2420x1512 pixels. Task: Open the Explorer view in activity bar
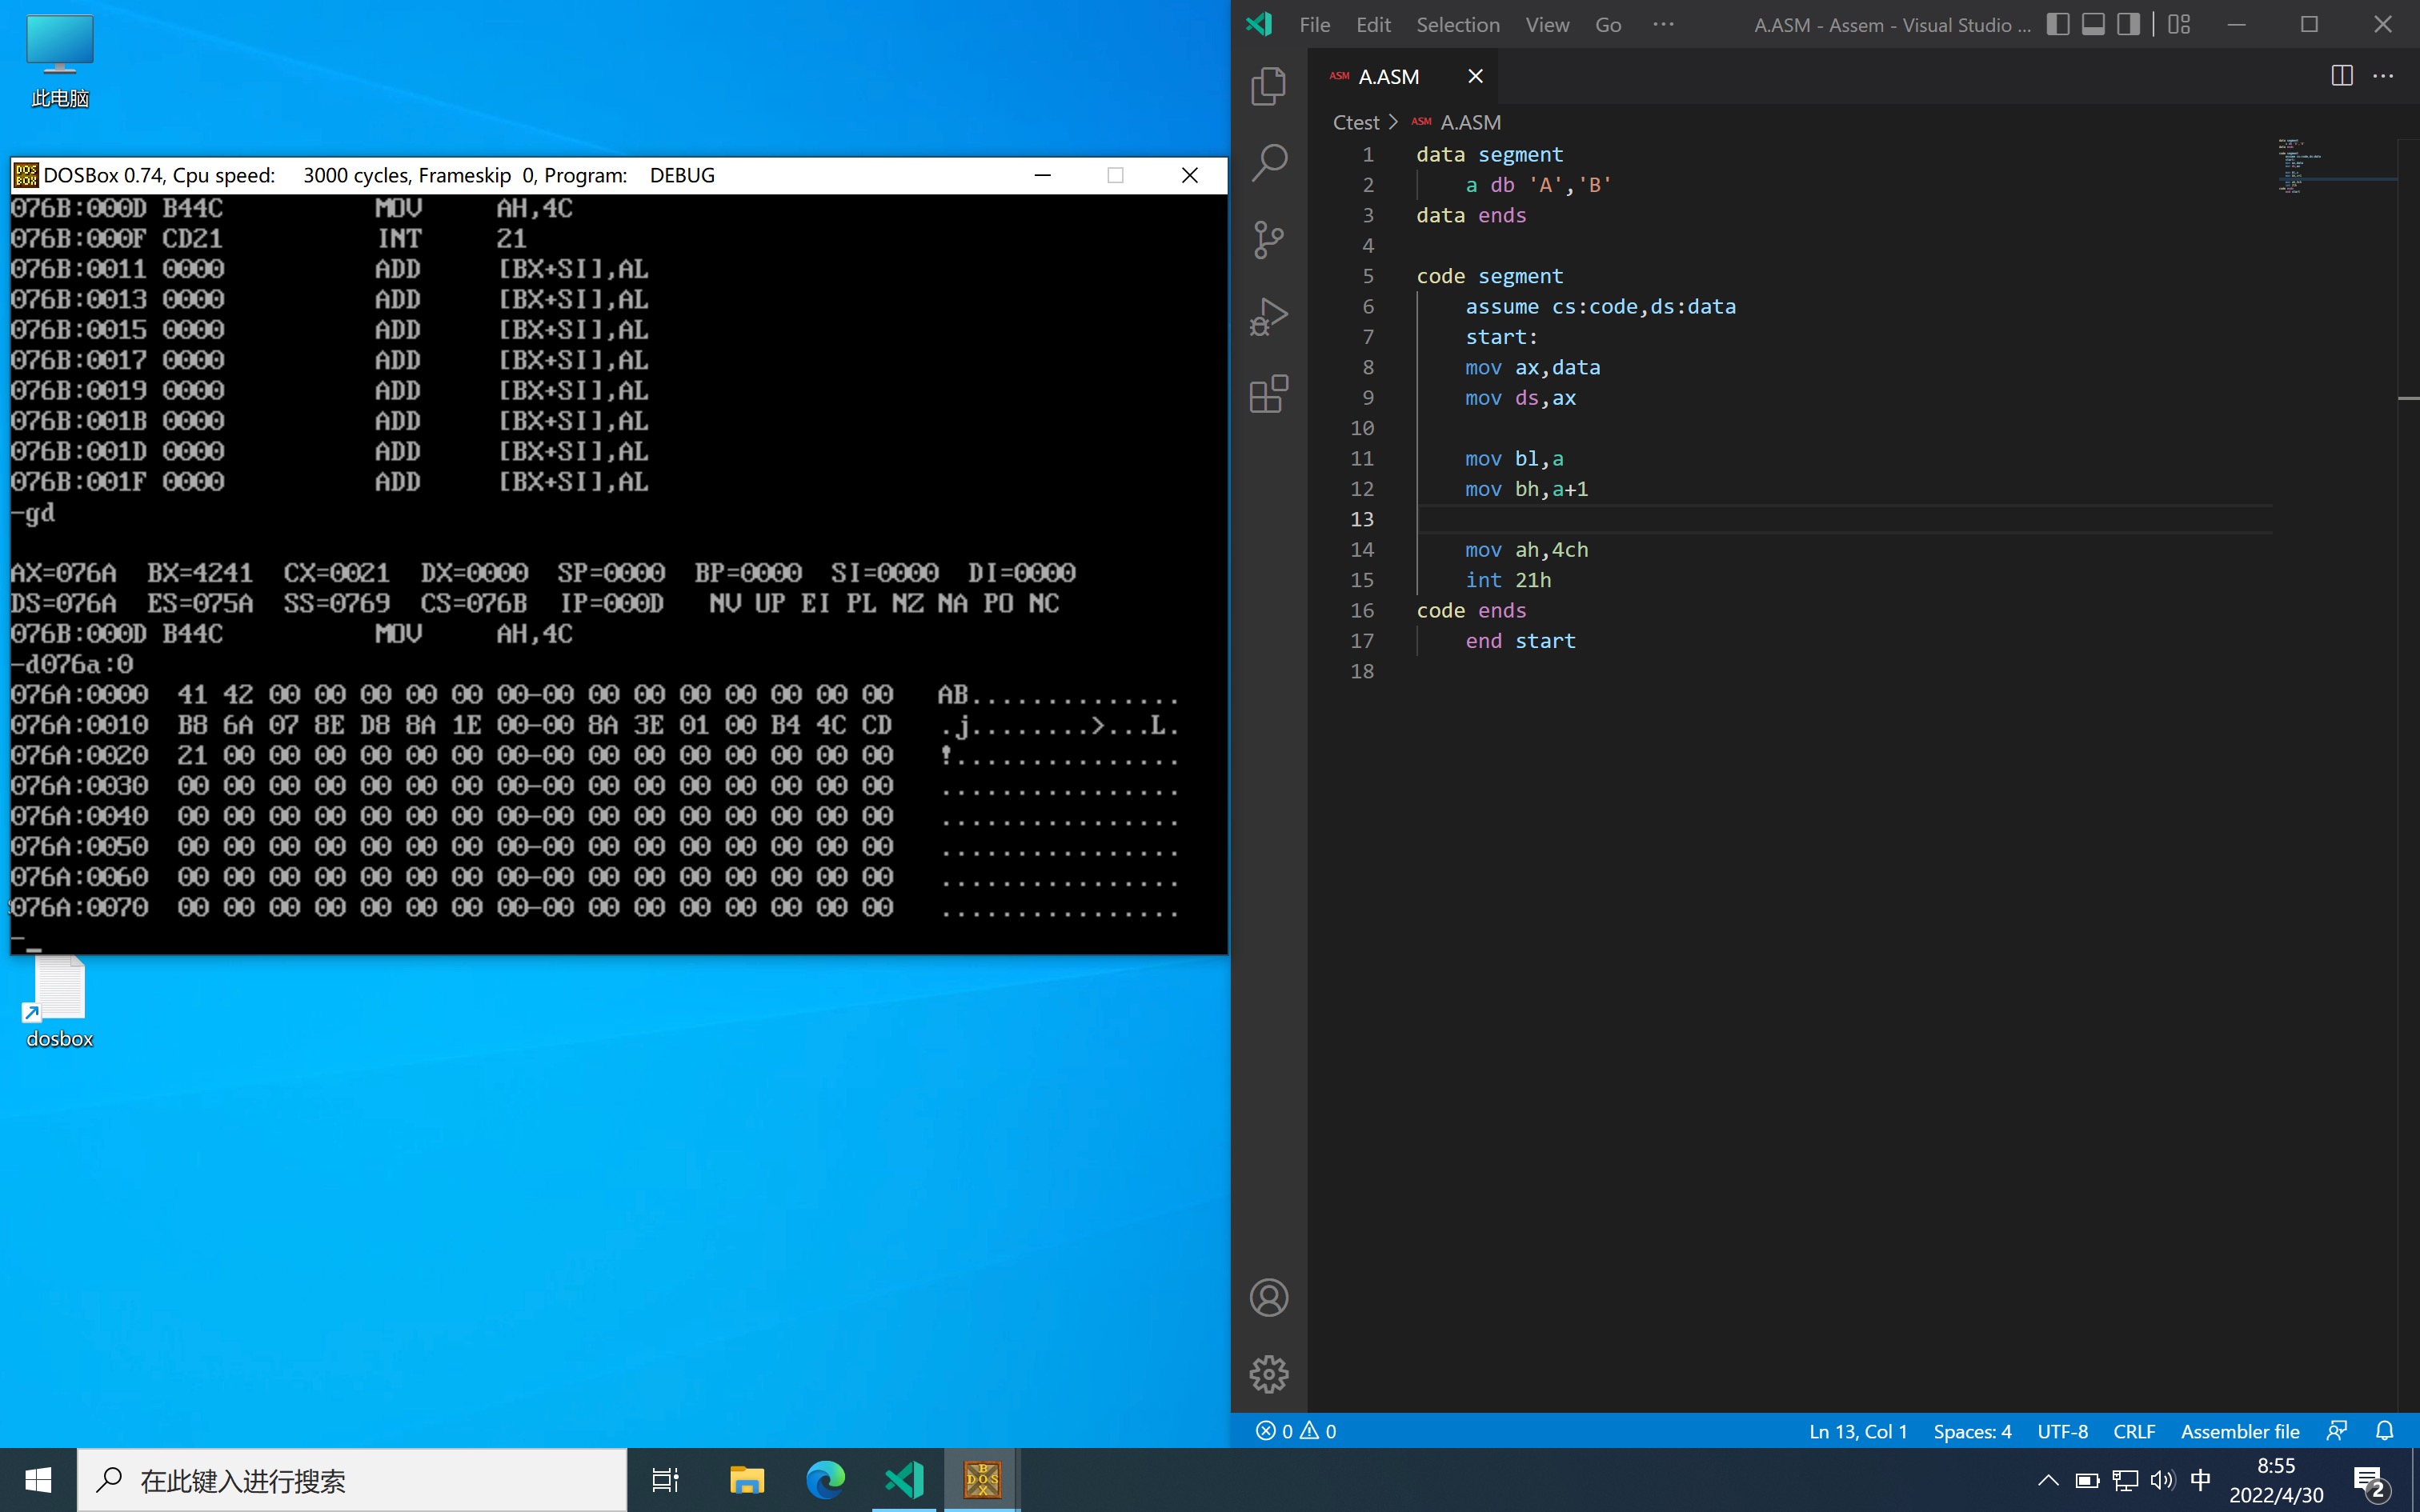tap(1268, 86)
